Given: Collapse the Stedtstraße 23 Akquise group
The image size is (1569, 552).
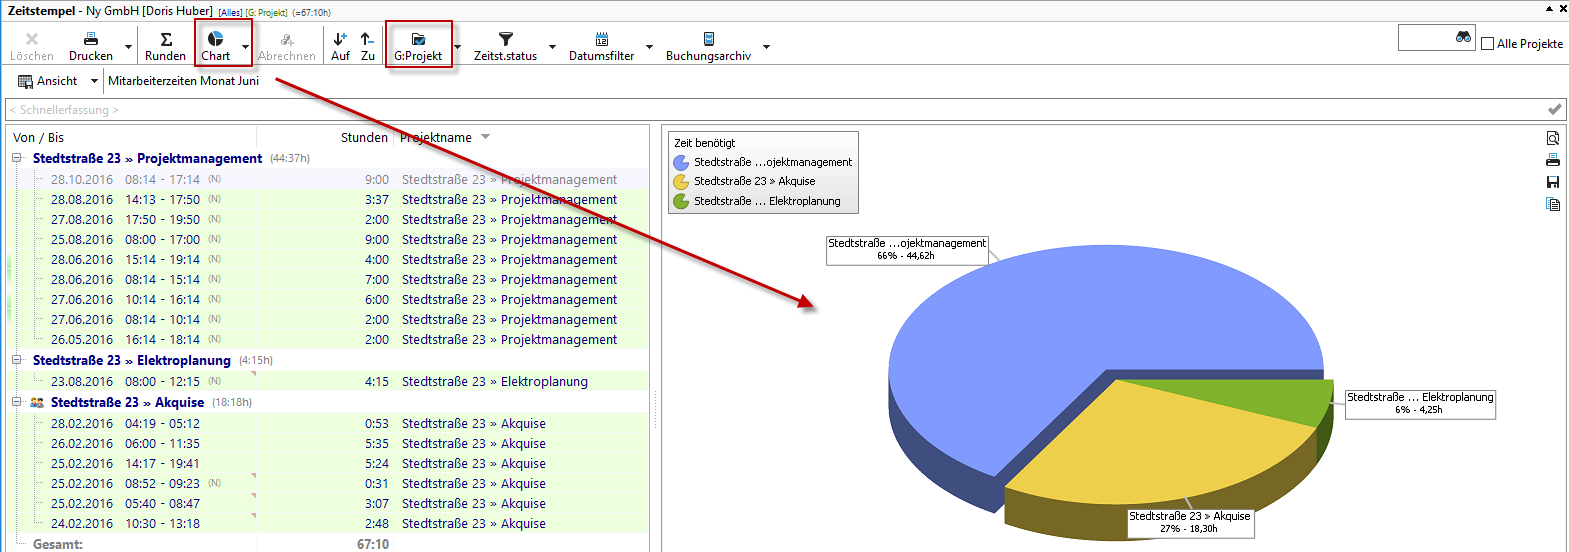Looking at the screenshot, I should (17, 402).
